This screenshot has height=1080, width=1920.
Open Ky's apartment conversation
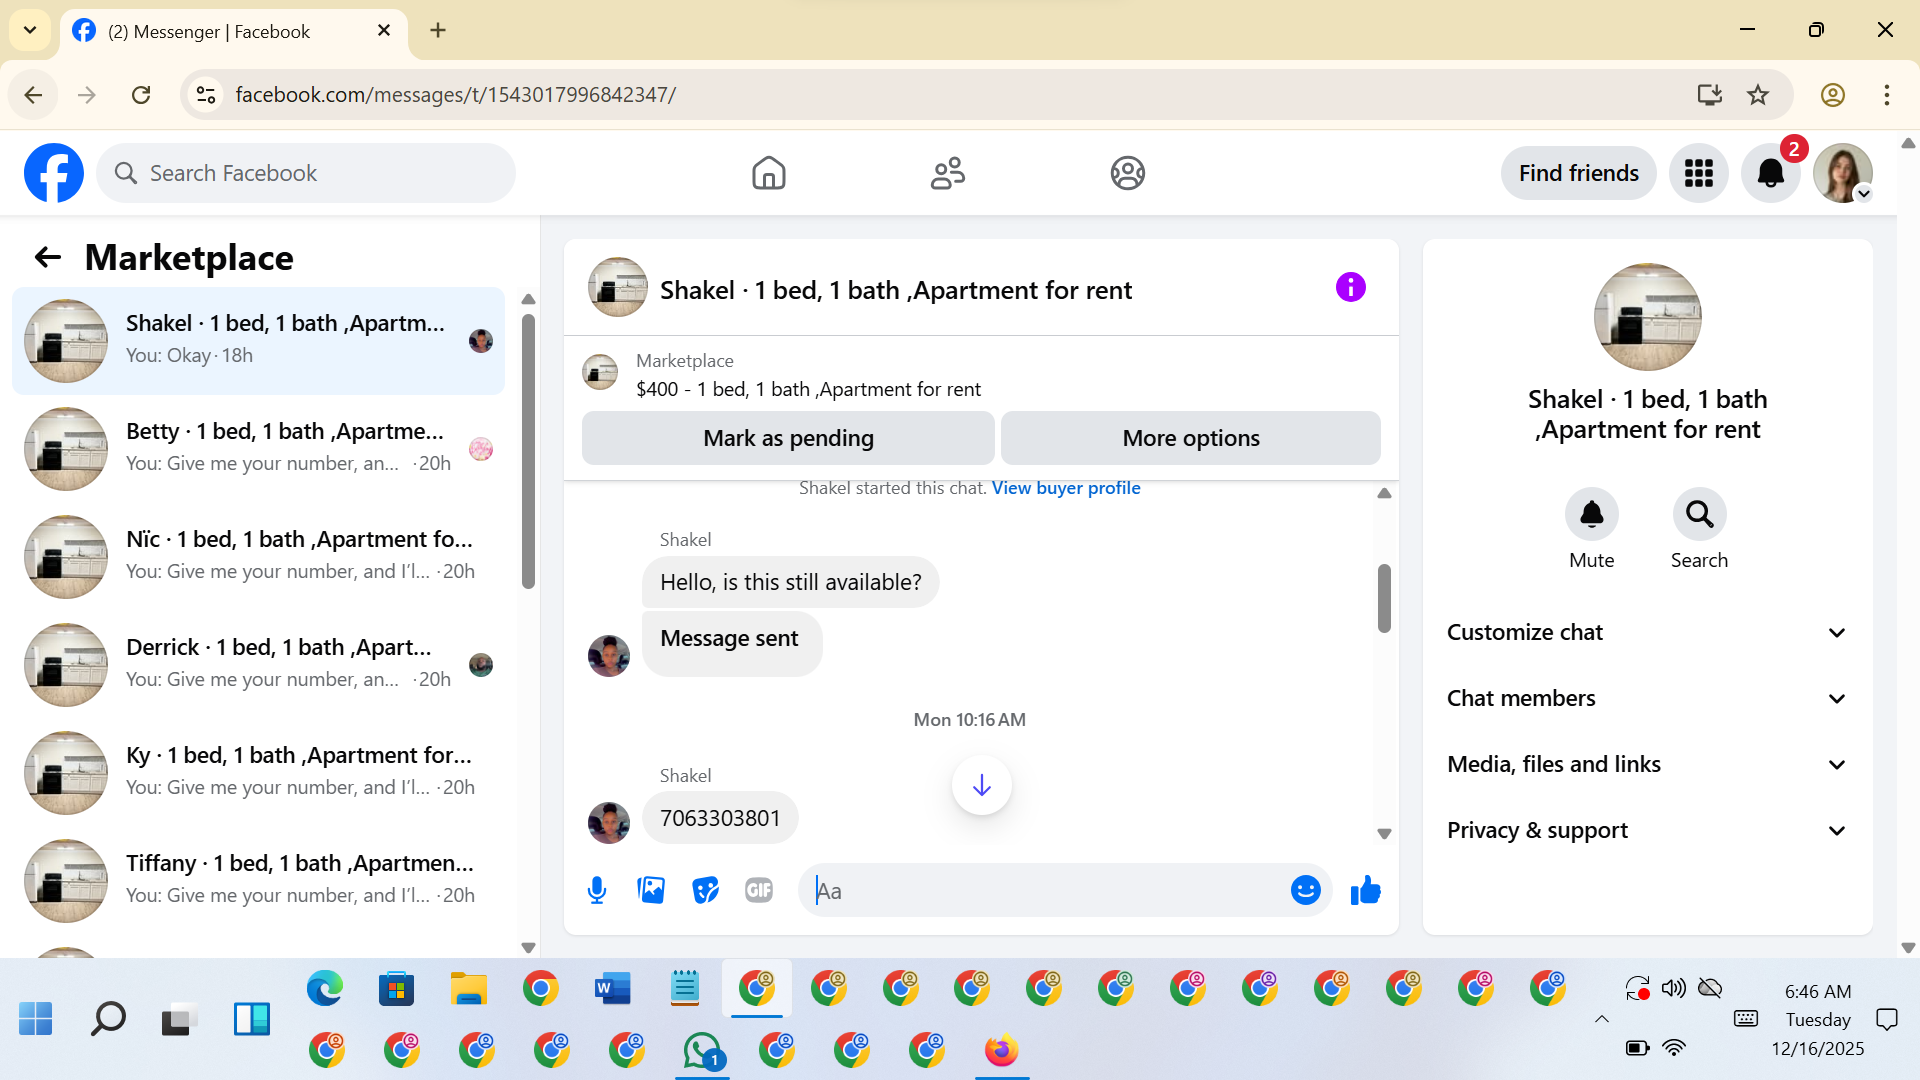258,773
